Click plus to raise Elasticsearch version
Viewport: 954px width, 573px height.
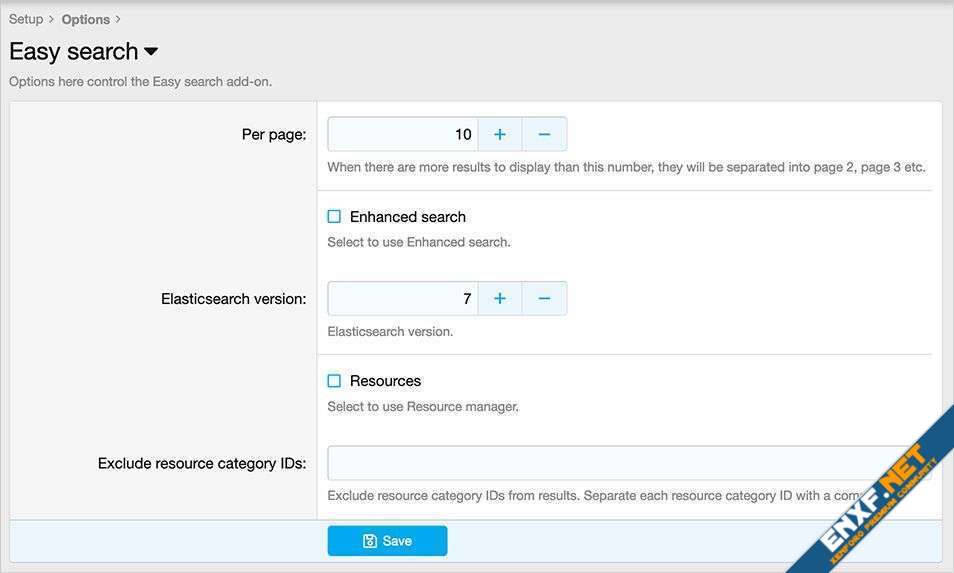click(x=500, y=298)
